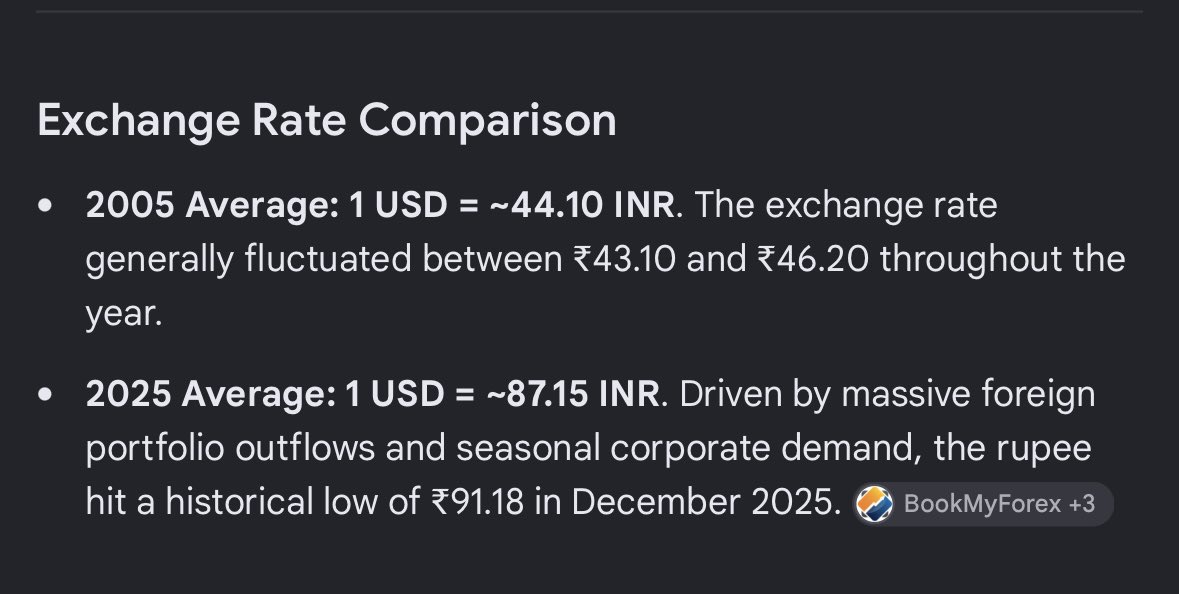Click the word 'fluctuated' in first bullet

[x=328, y=259]
